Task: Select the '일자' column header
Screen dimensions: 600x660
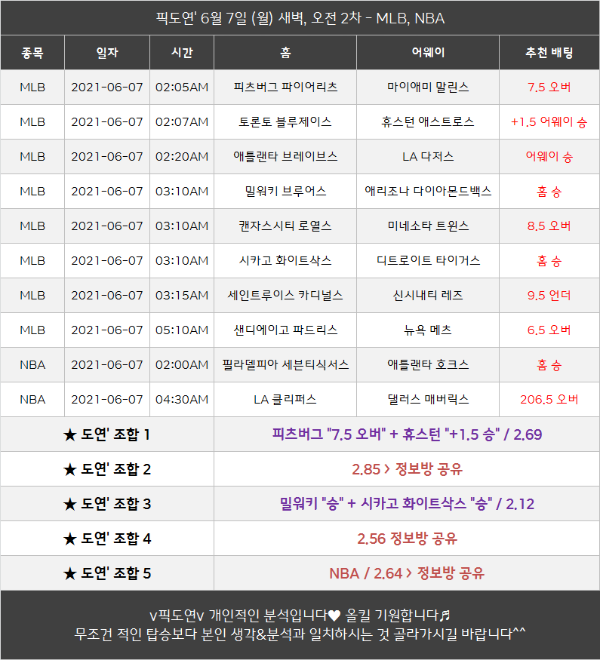Action: coord(107,53)
